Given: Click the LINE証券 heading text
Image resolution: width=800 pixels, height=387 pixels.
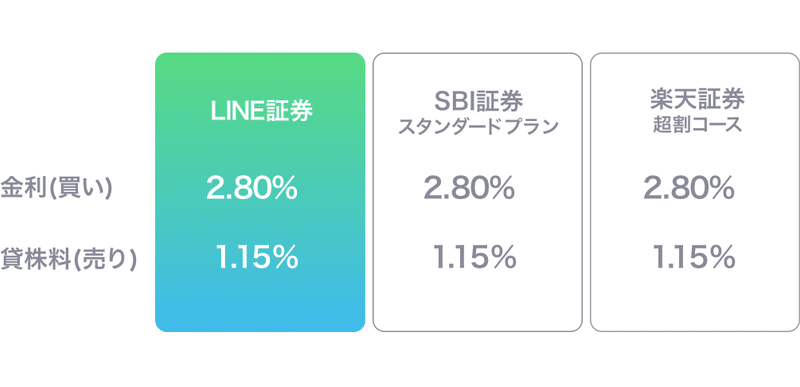Looking at the screenshot, I should point(262,113).
